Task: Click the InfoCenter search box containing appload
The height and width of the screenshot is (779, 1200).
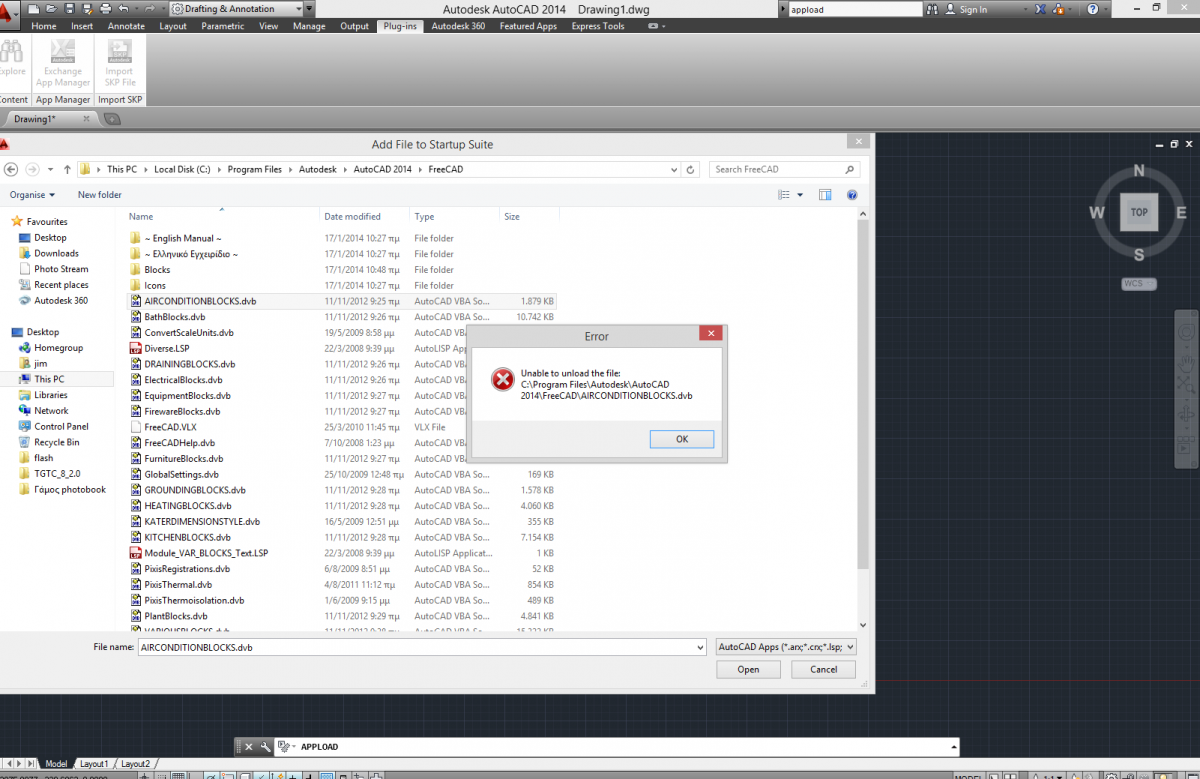Action: point(854,9)
